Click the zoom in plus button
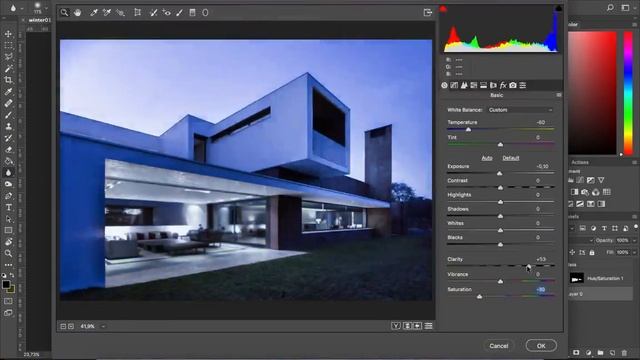The image size is (640, 360). 71,326
